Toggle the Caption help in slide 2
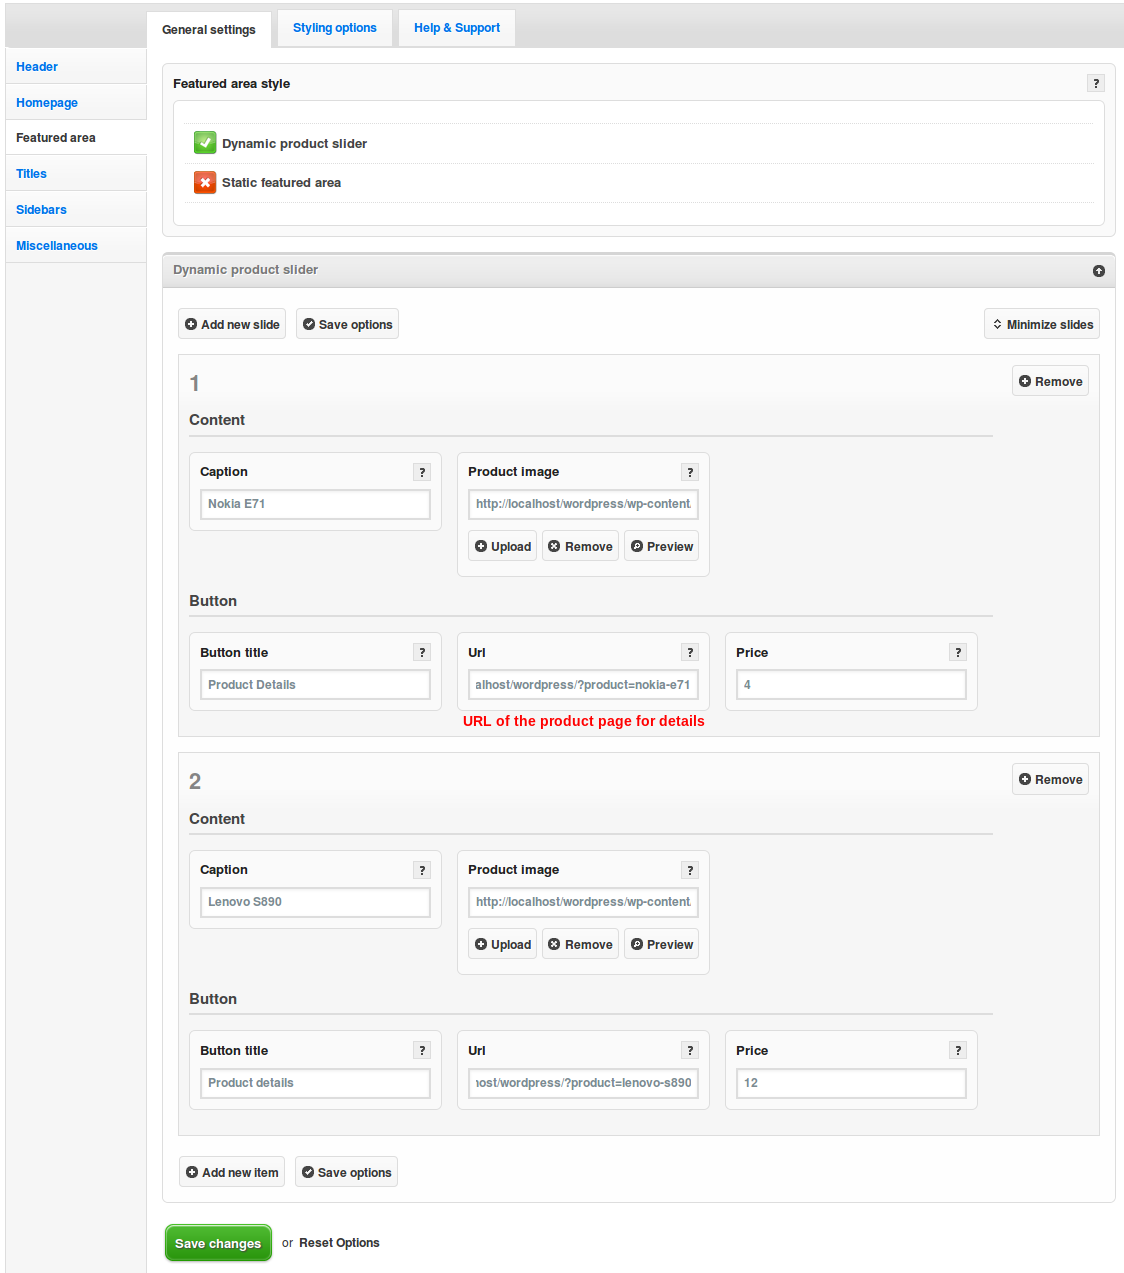The image size is (1124, 1273). (x=422, y=870)
